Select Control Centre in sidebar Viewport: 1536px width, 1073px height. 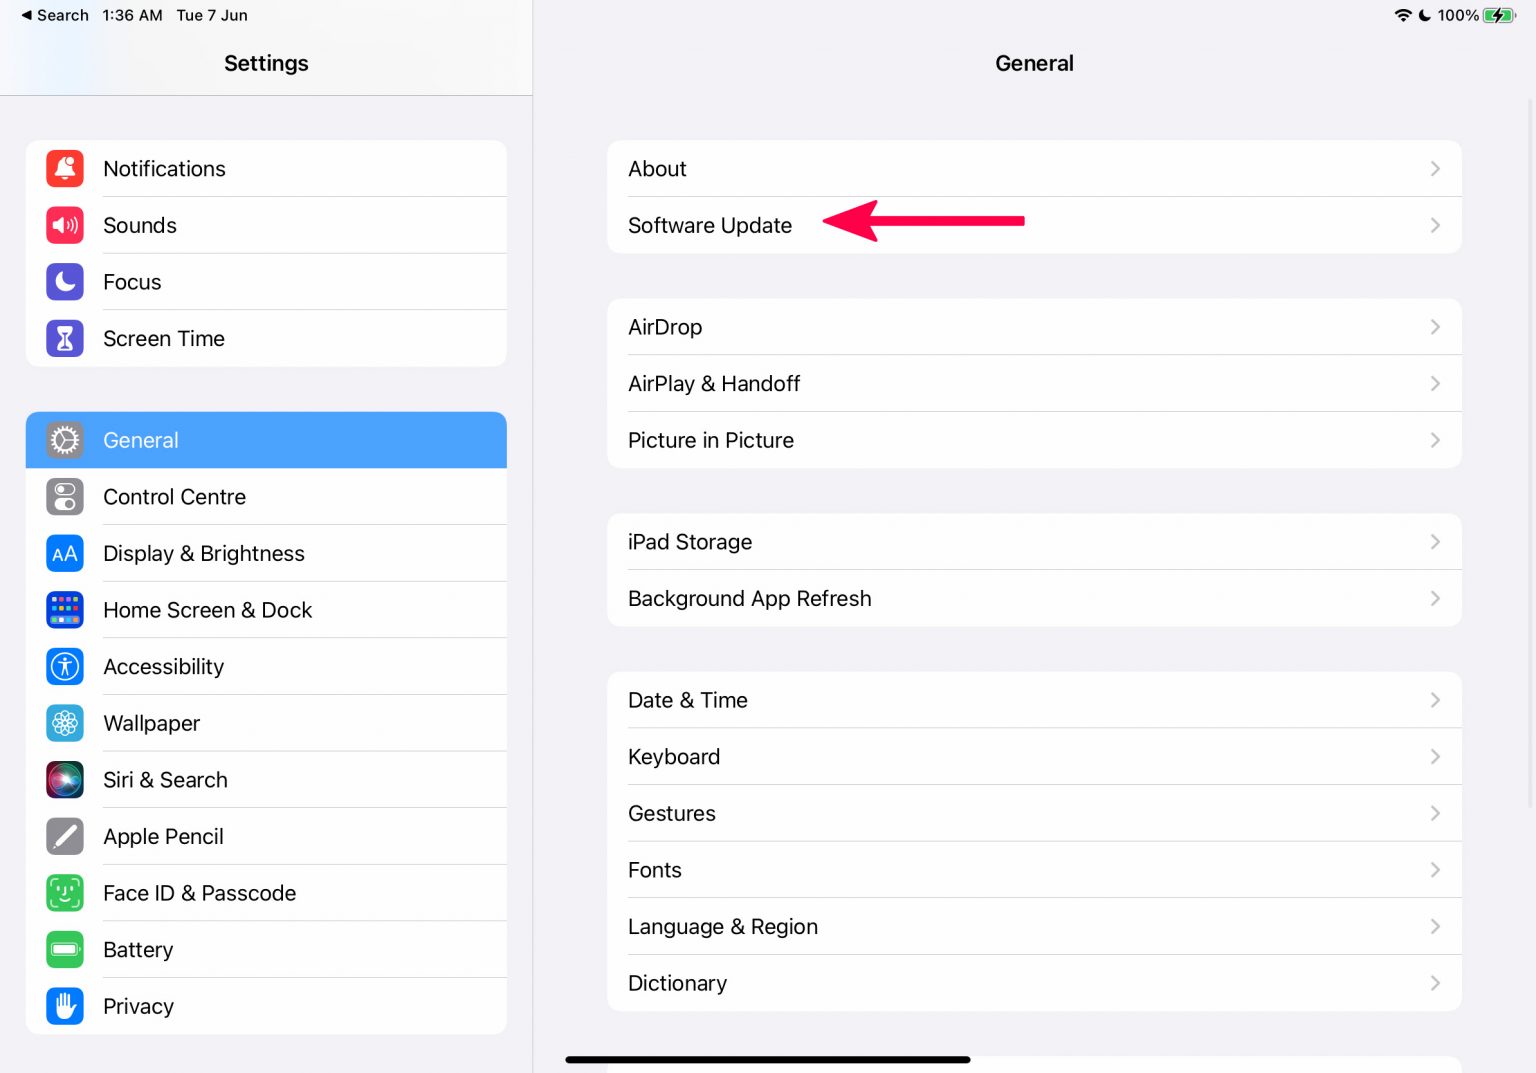pos(174,497)
